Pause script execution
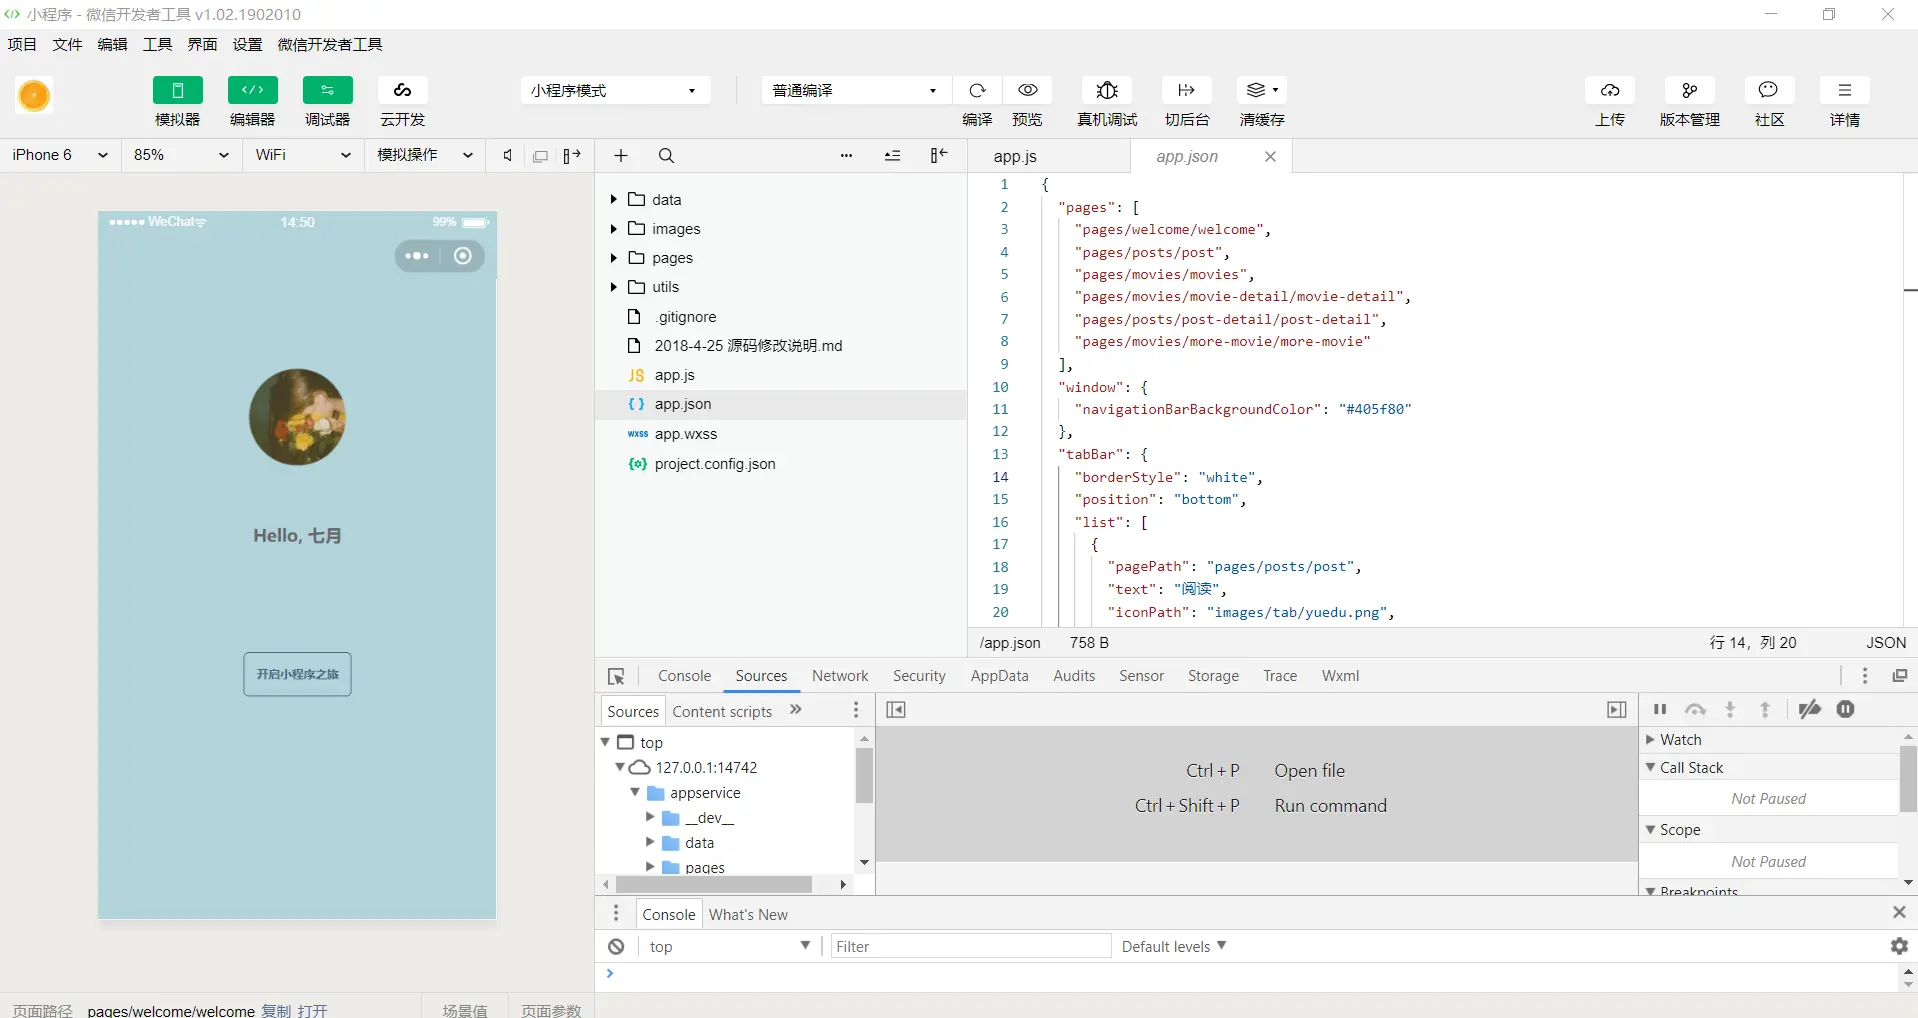This screenshot has width=1918, height=1018. click(1660, 710)
